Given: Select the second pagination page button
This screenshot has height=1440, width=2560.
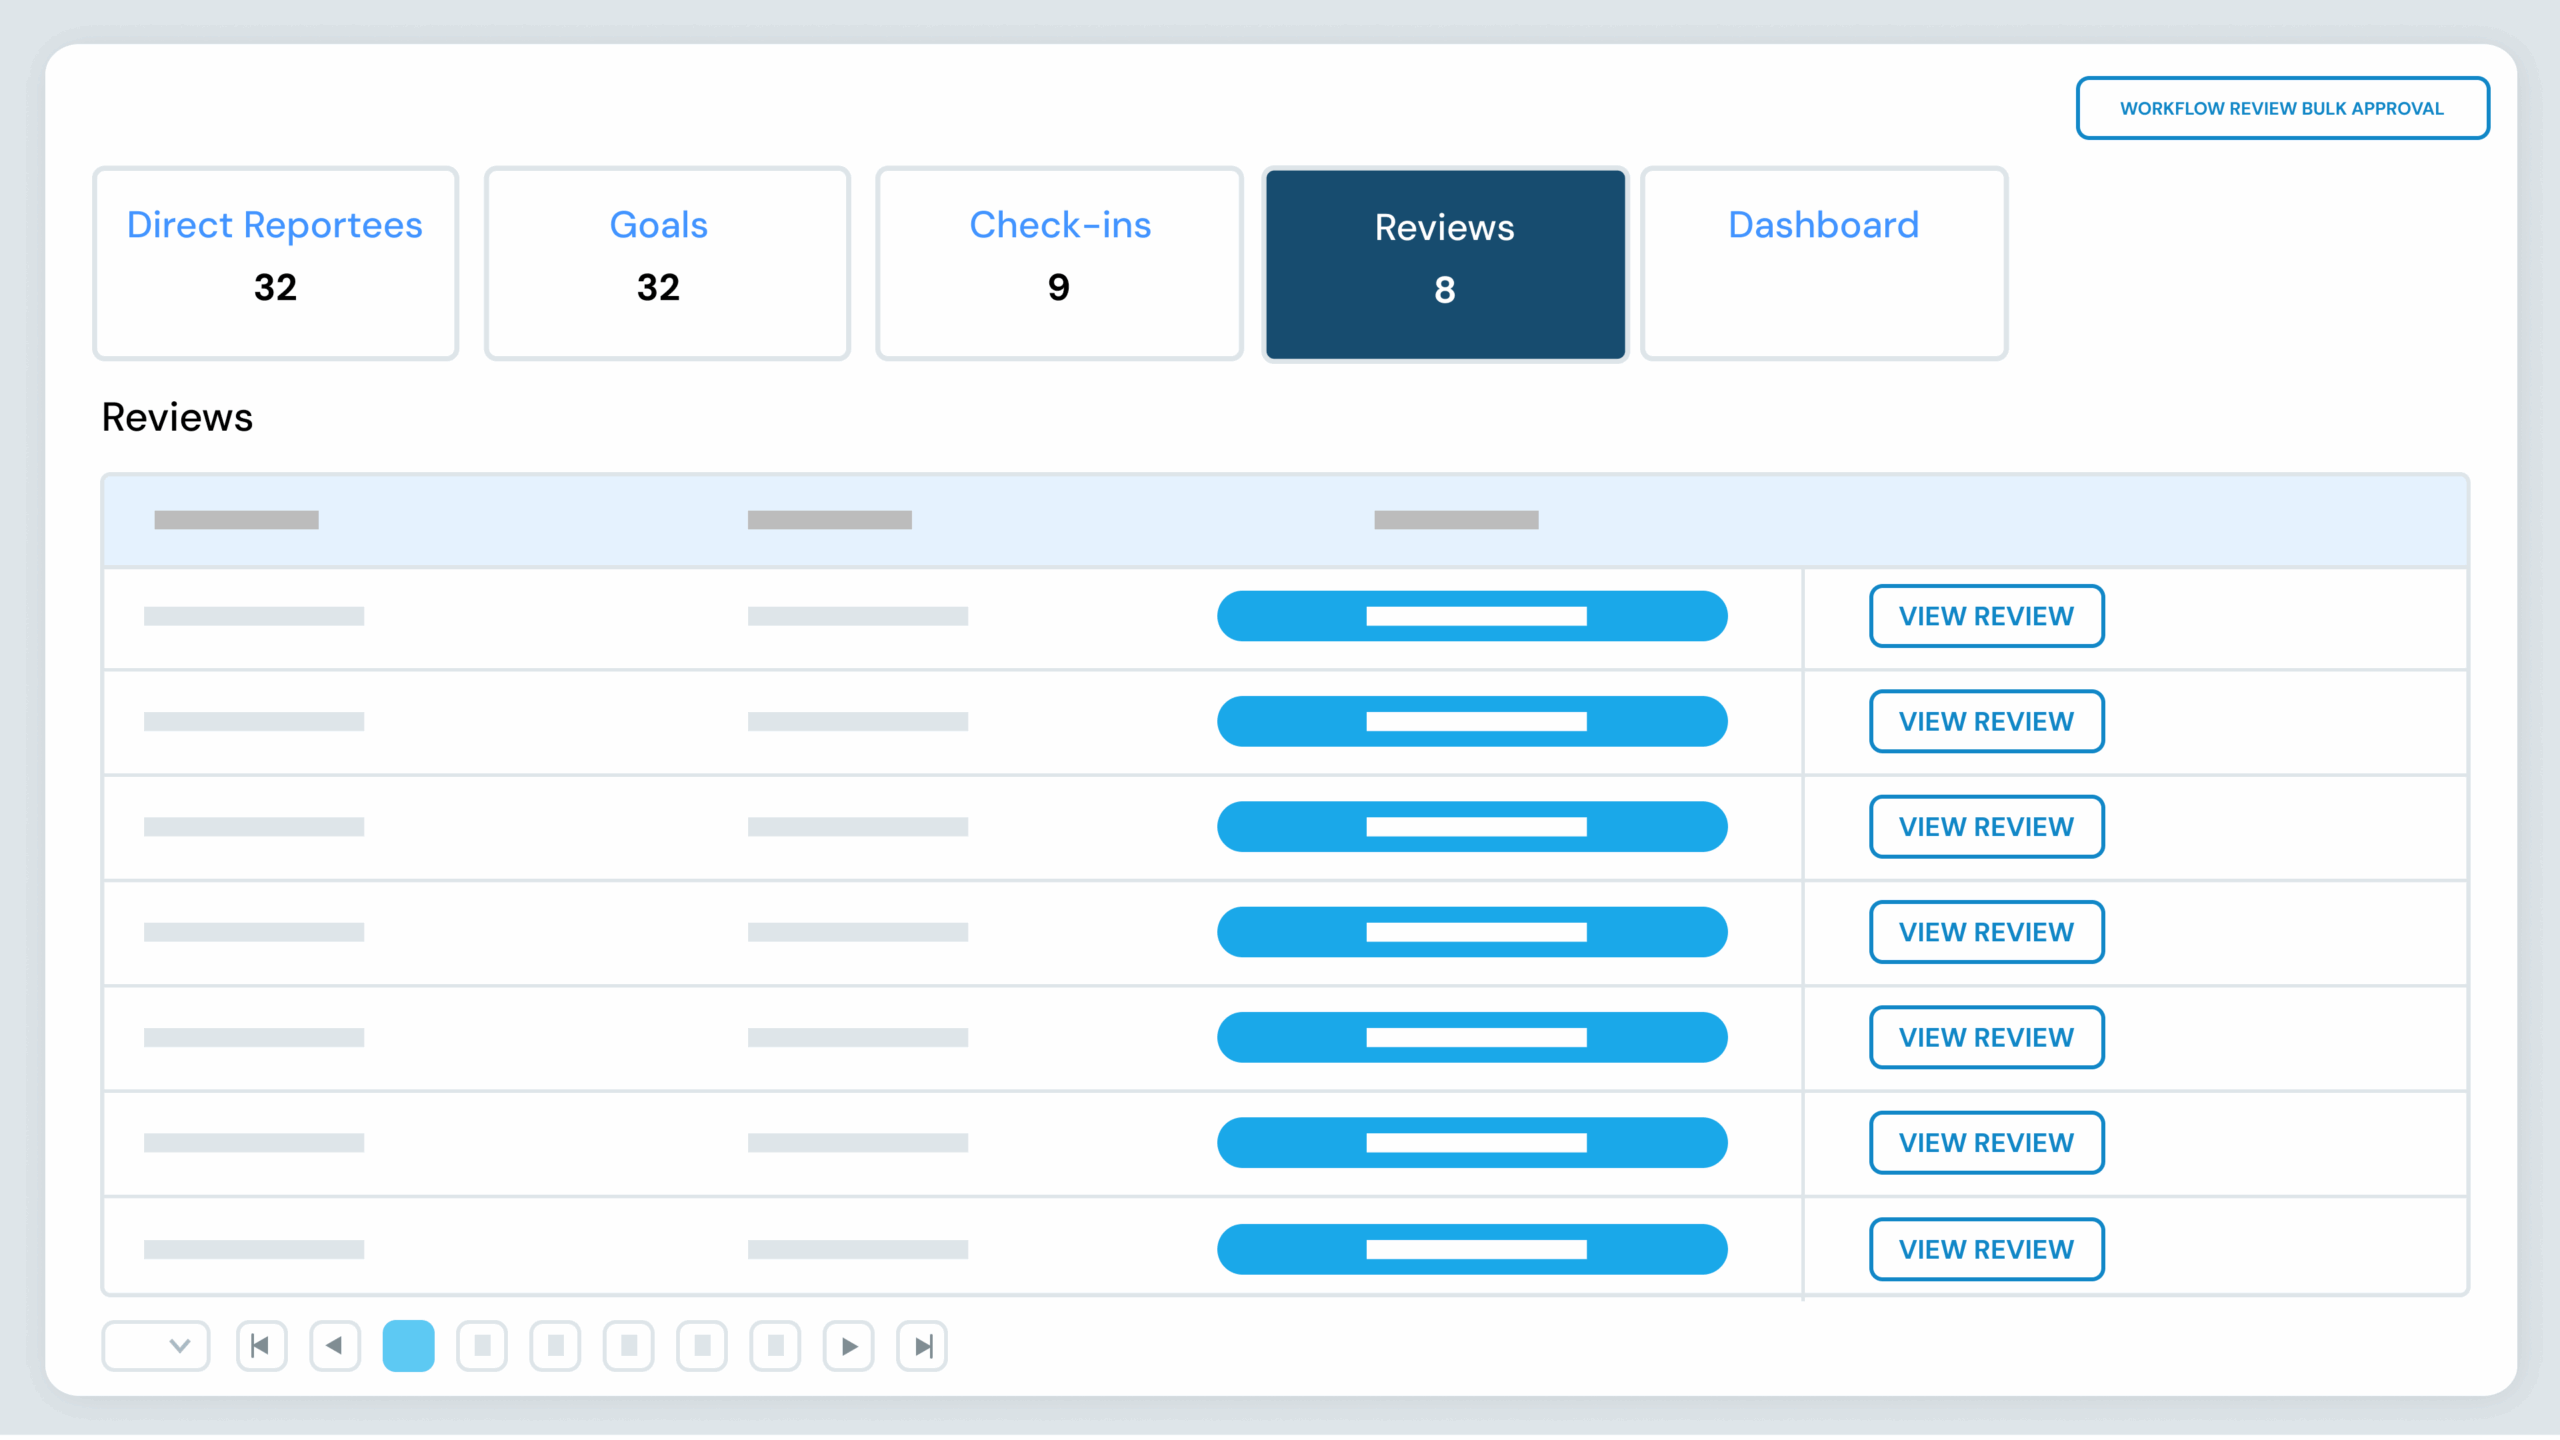Looking at the screenshot, I should [482, 1346].
